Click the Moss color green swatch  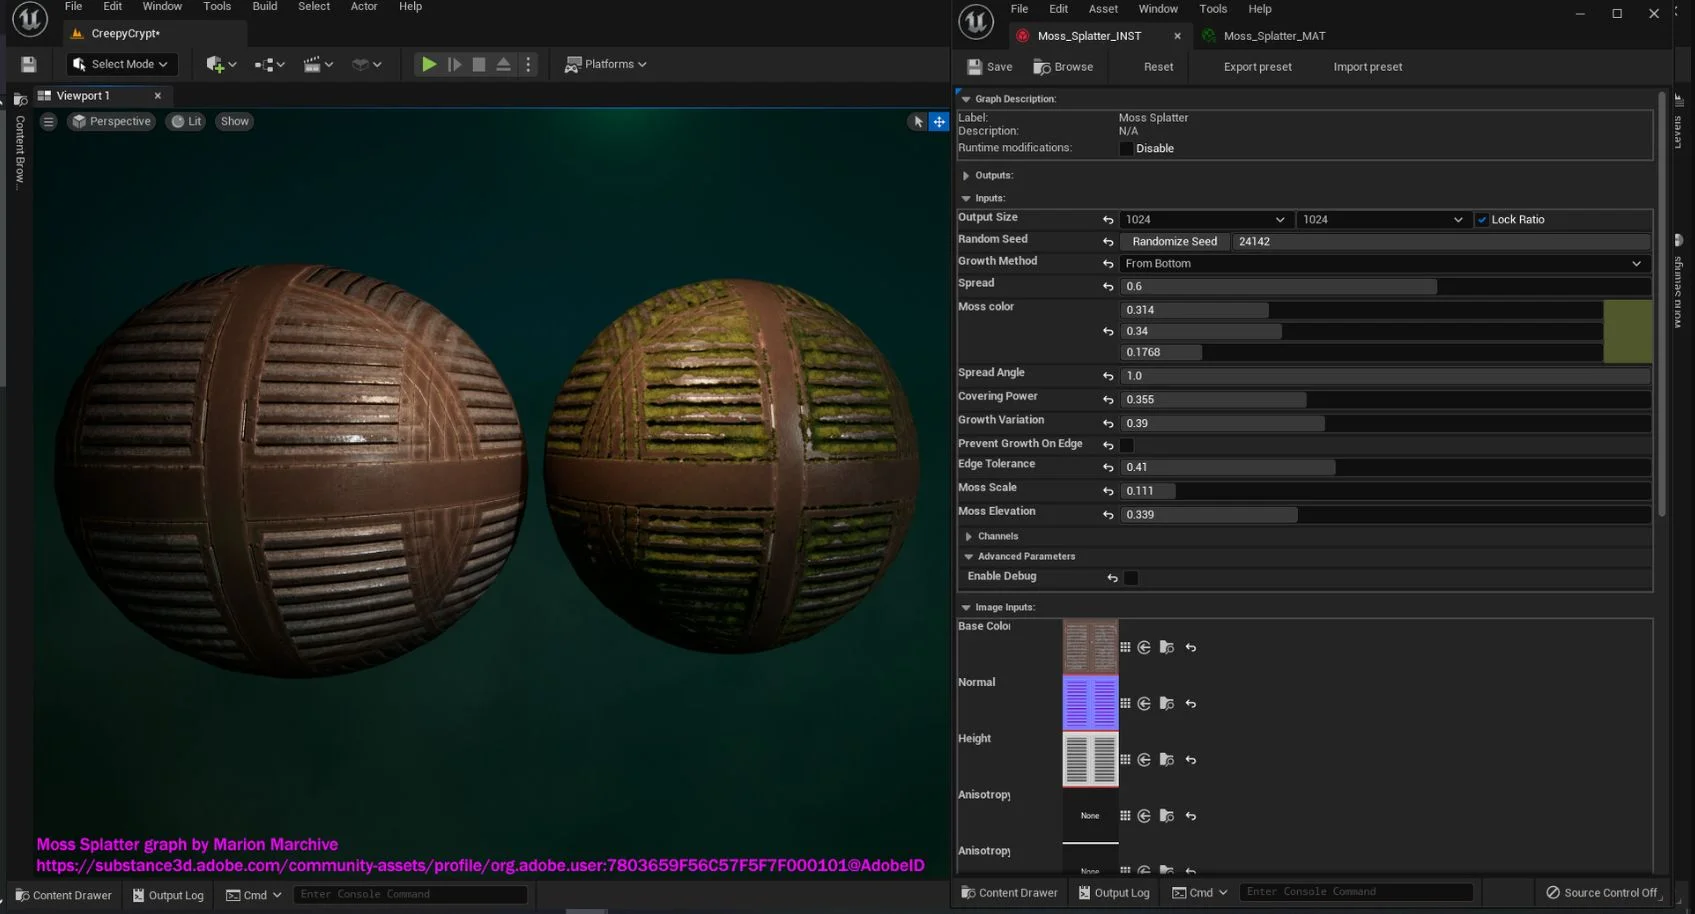1627,331
